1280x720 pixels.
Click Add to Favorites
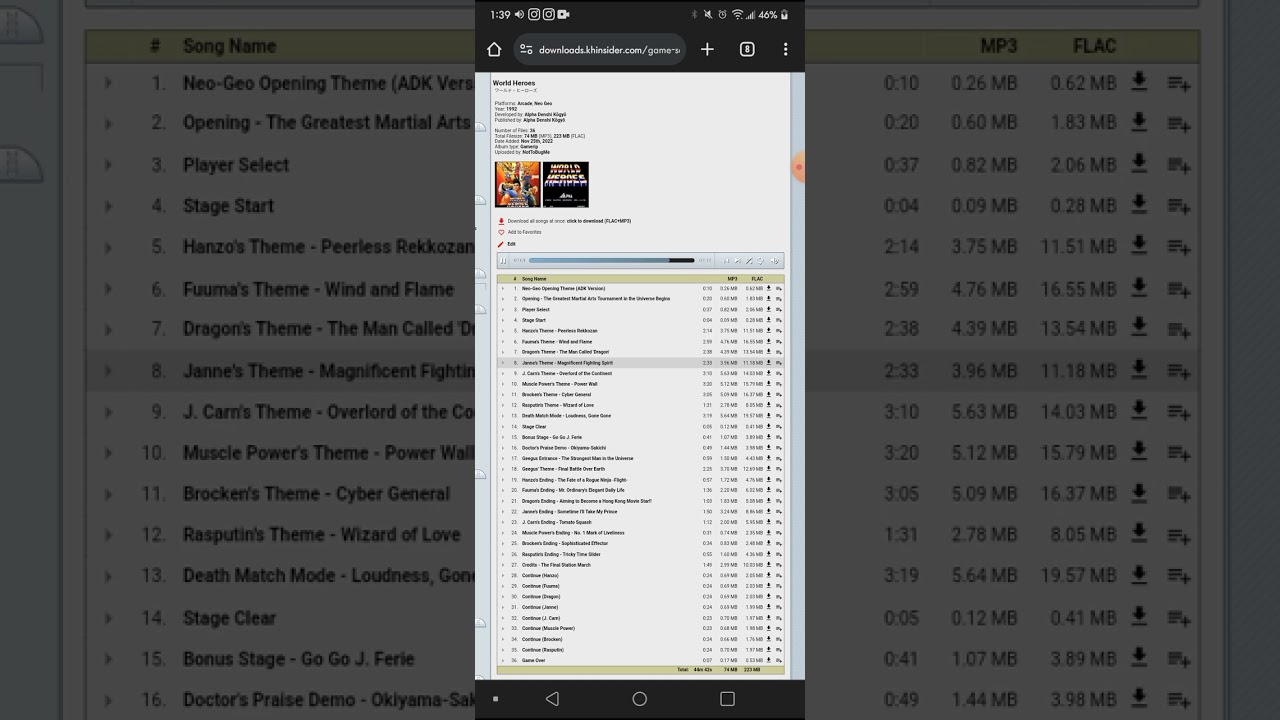point(524,232)
